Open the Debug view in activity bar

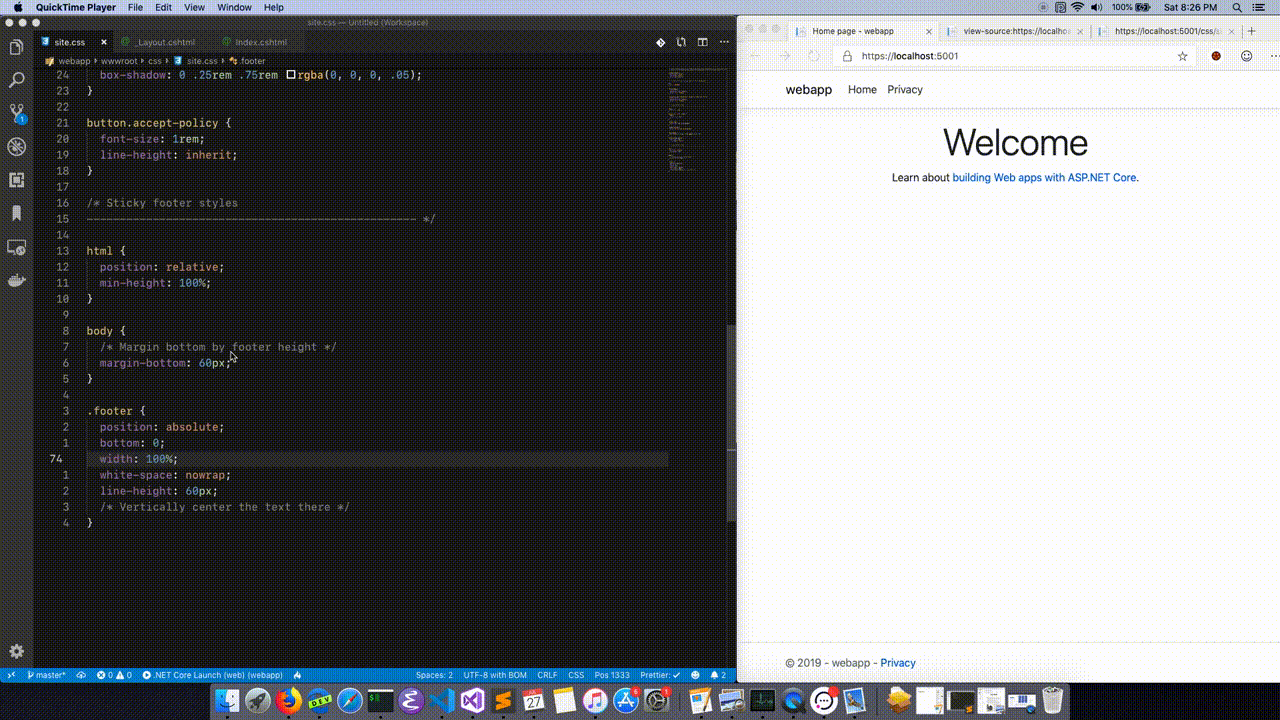[16, 147]
